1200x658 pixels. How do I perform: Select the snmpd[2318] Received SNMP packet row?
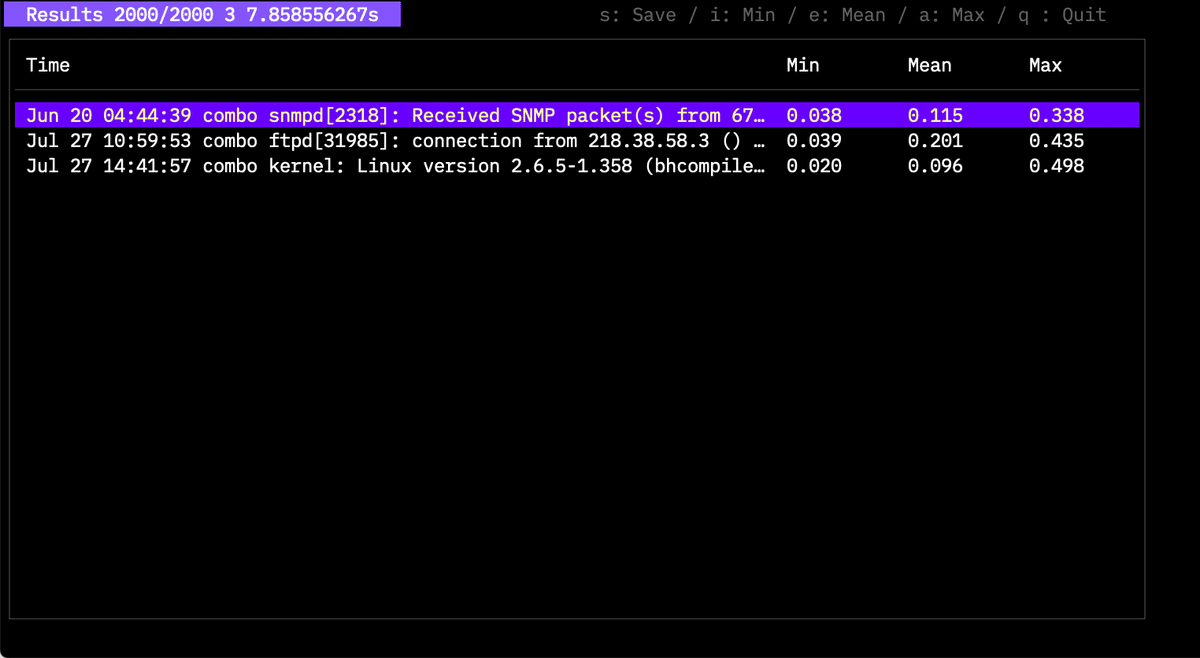(x=578, y=115)
